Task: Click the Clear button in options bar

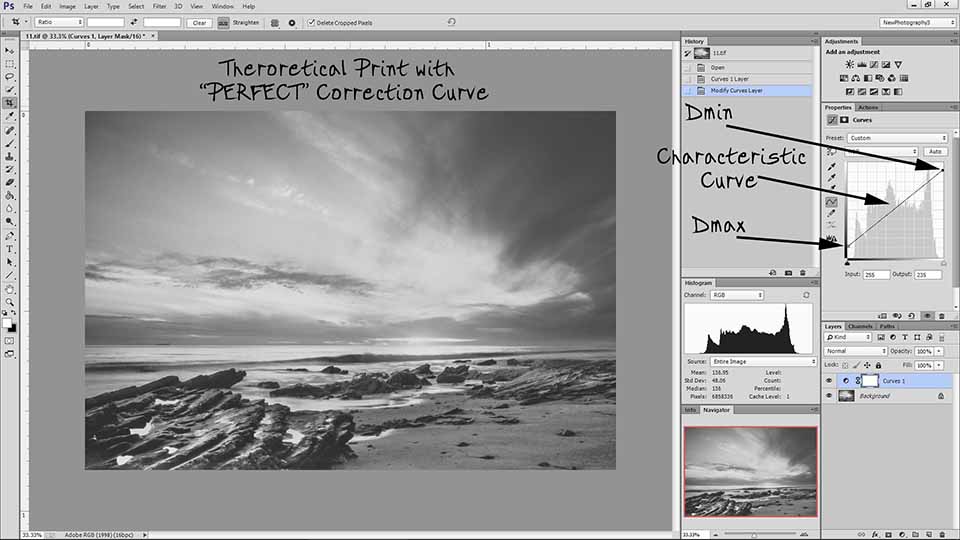Action: (x=199, y=22)
